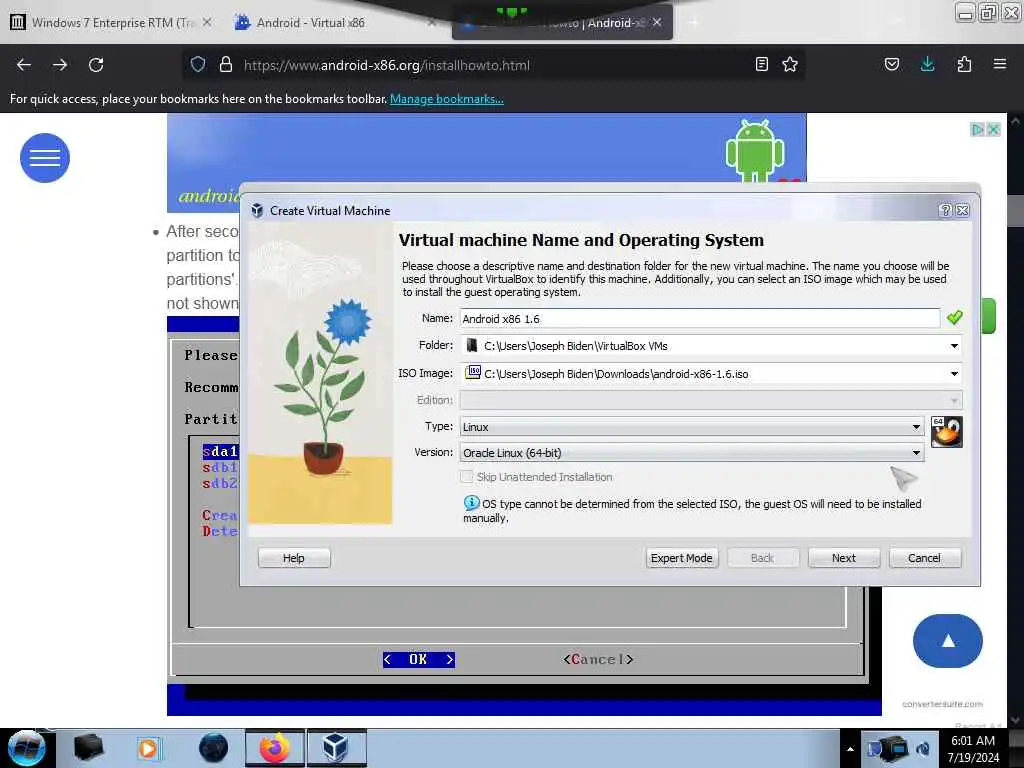1024x768 pixels.
Task: Click the browser URL address bar
Action: click(x=493, y=65)
